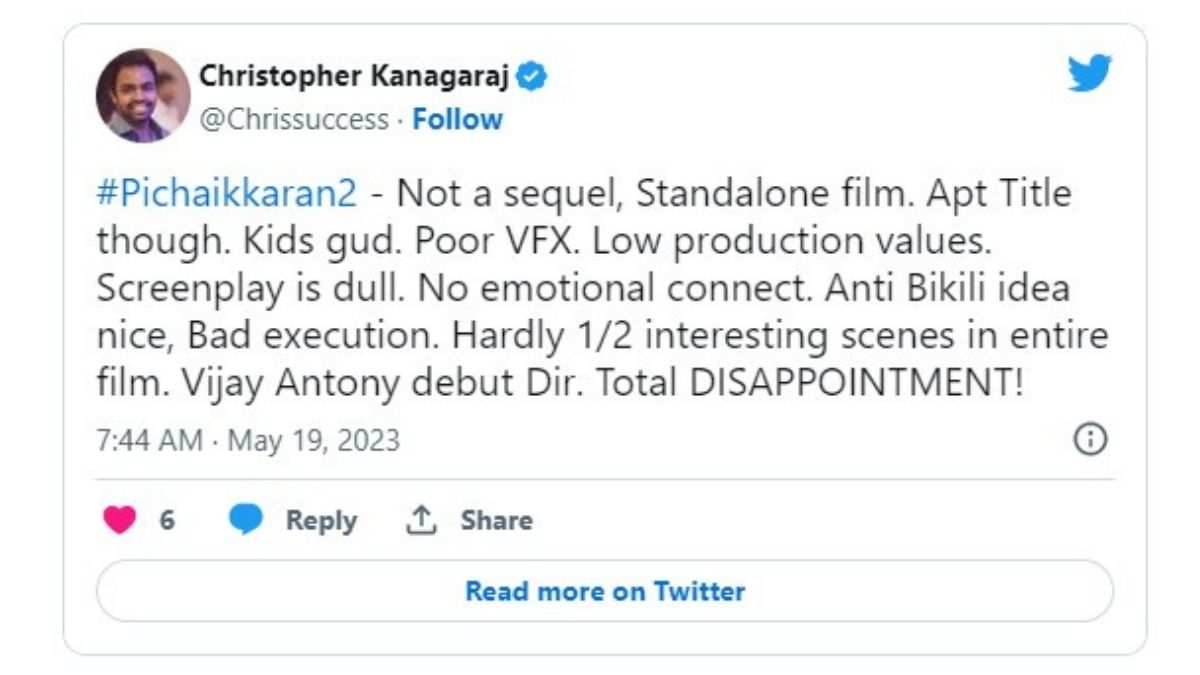Click the May 19, 2023 date
The width and height of the screenshot is (1200, 675).
[x=314, y=440]
